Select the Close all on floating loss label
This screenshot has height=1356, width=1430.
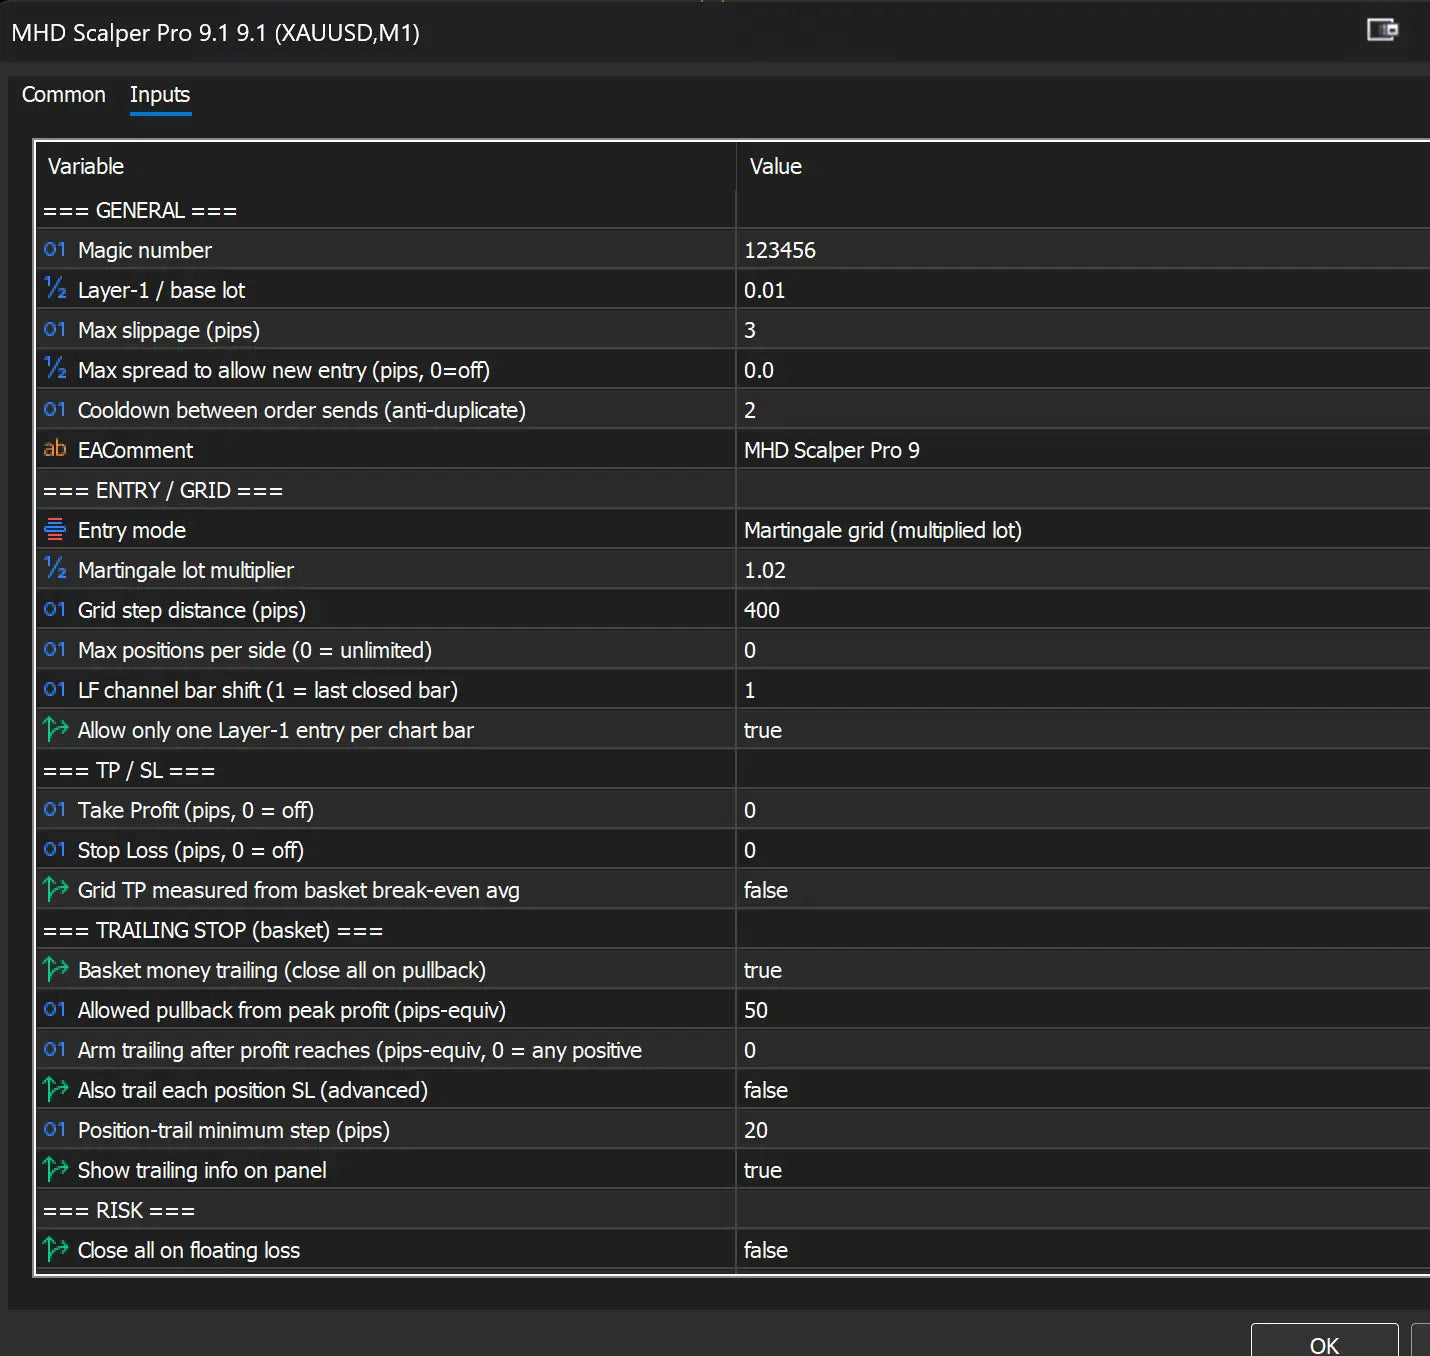[x=189, y=1250]
